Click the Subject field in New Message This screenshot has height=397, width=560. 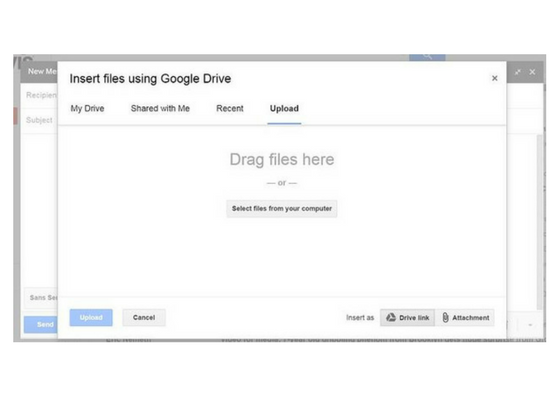coord(39,120)
